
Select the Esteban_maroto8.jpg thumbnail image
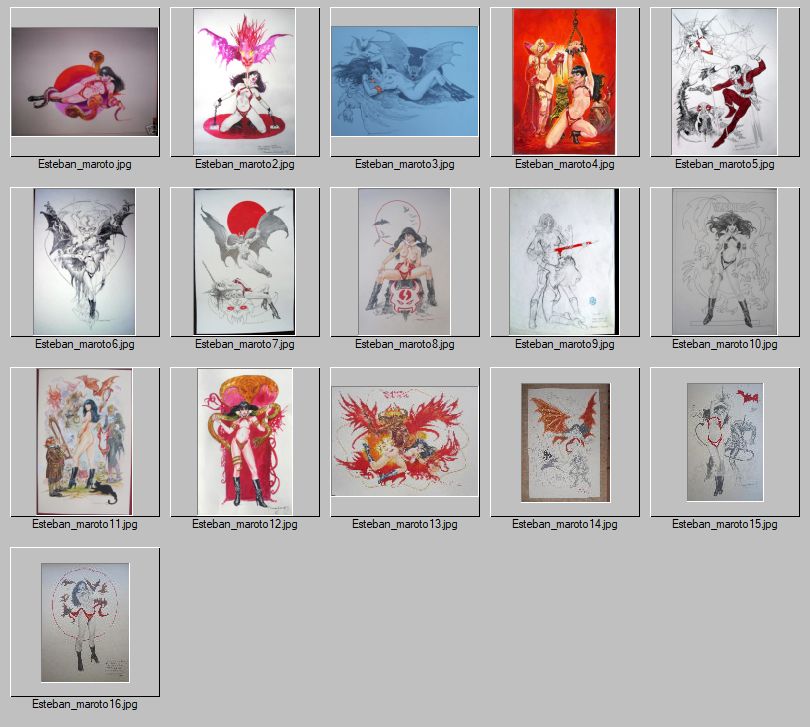pos(404,261)
